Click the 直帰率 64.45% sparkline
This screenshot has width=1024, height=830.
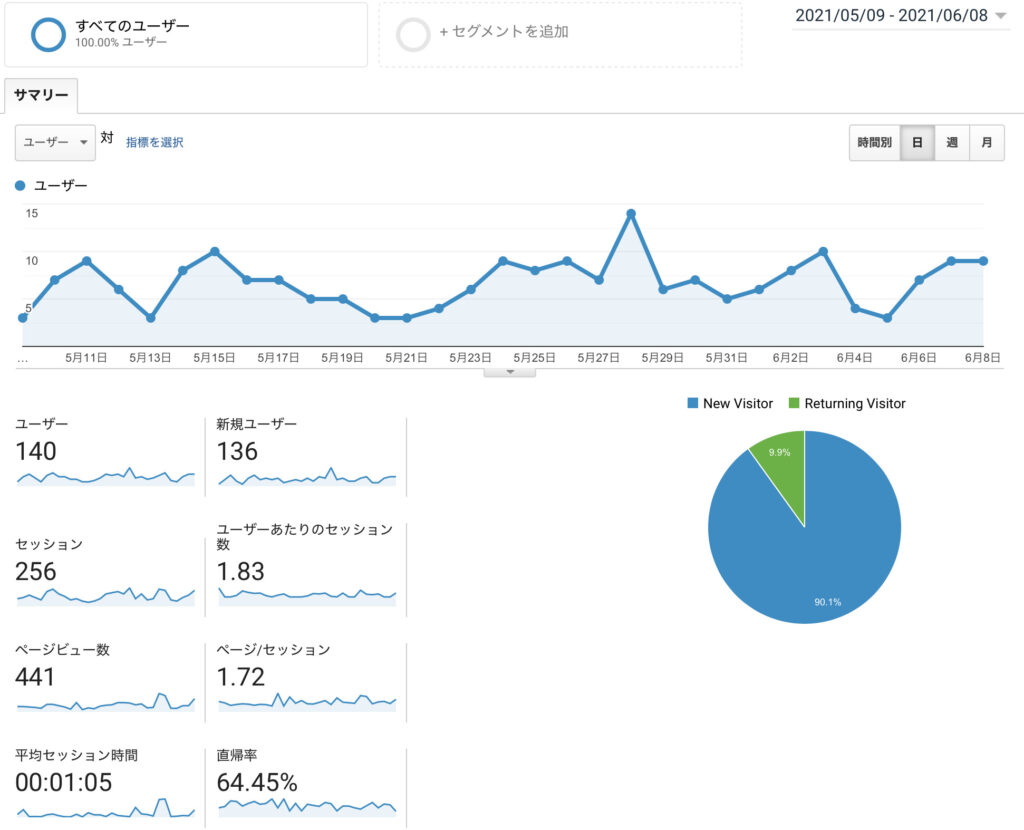(307, 808)
